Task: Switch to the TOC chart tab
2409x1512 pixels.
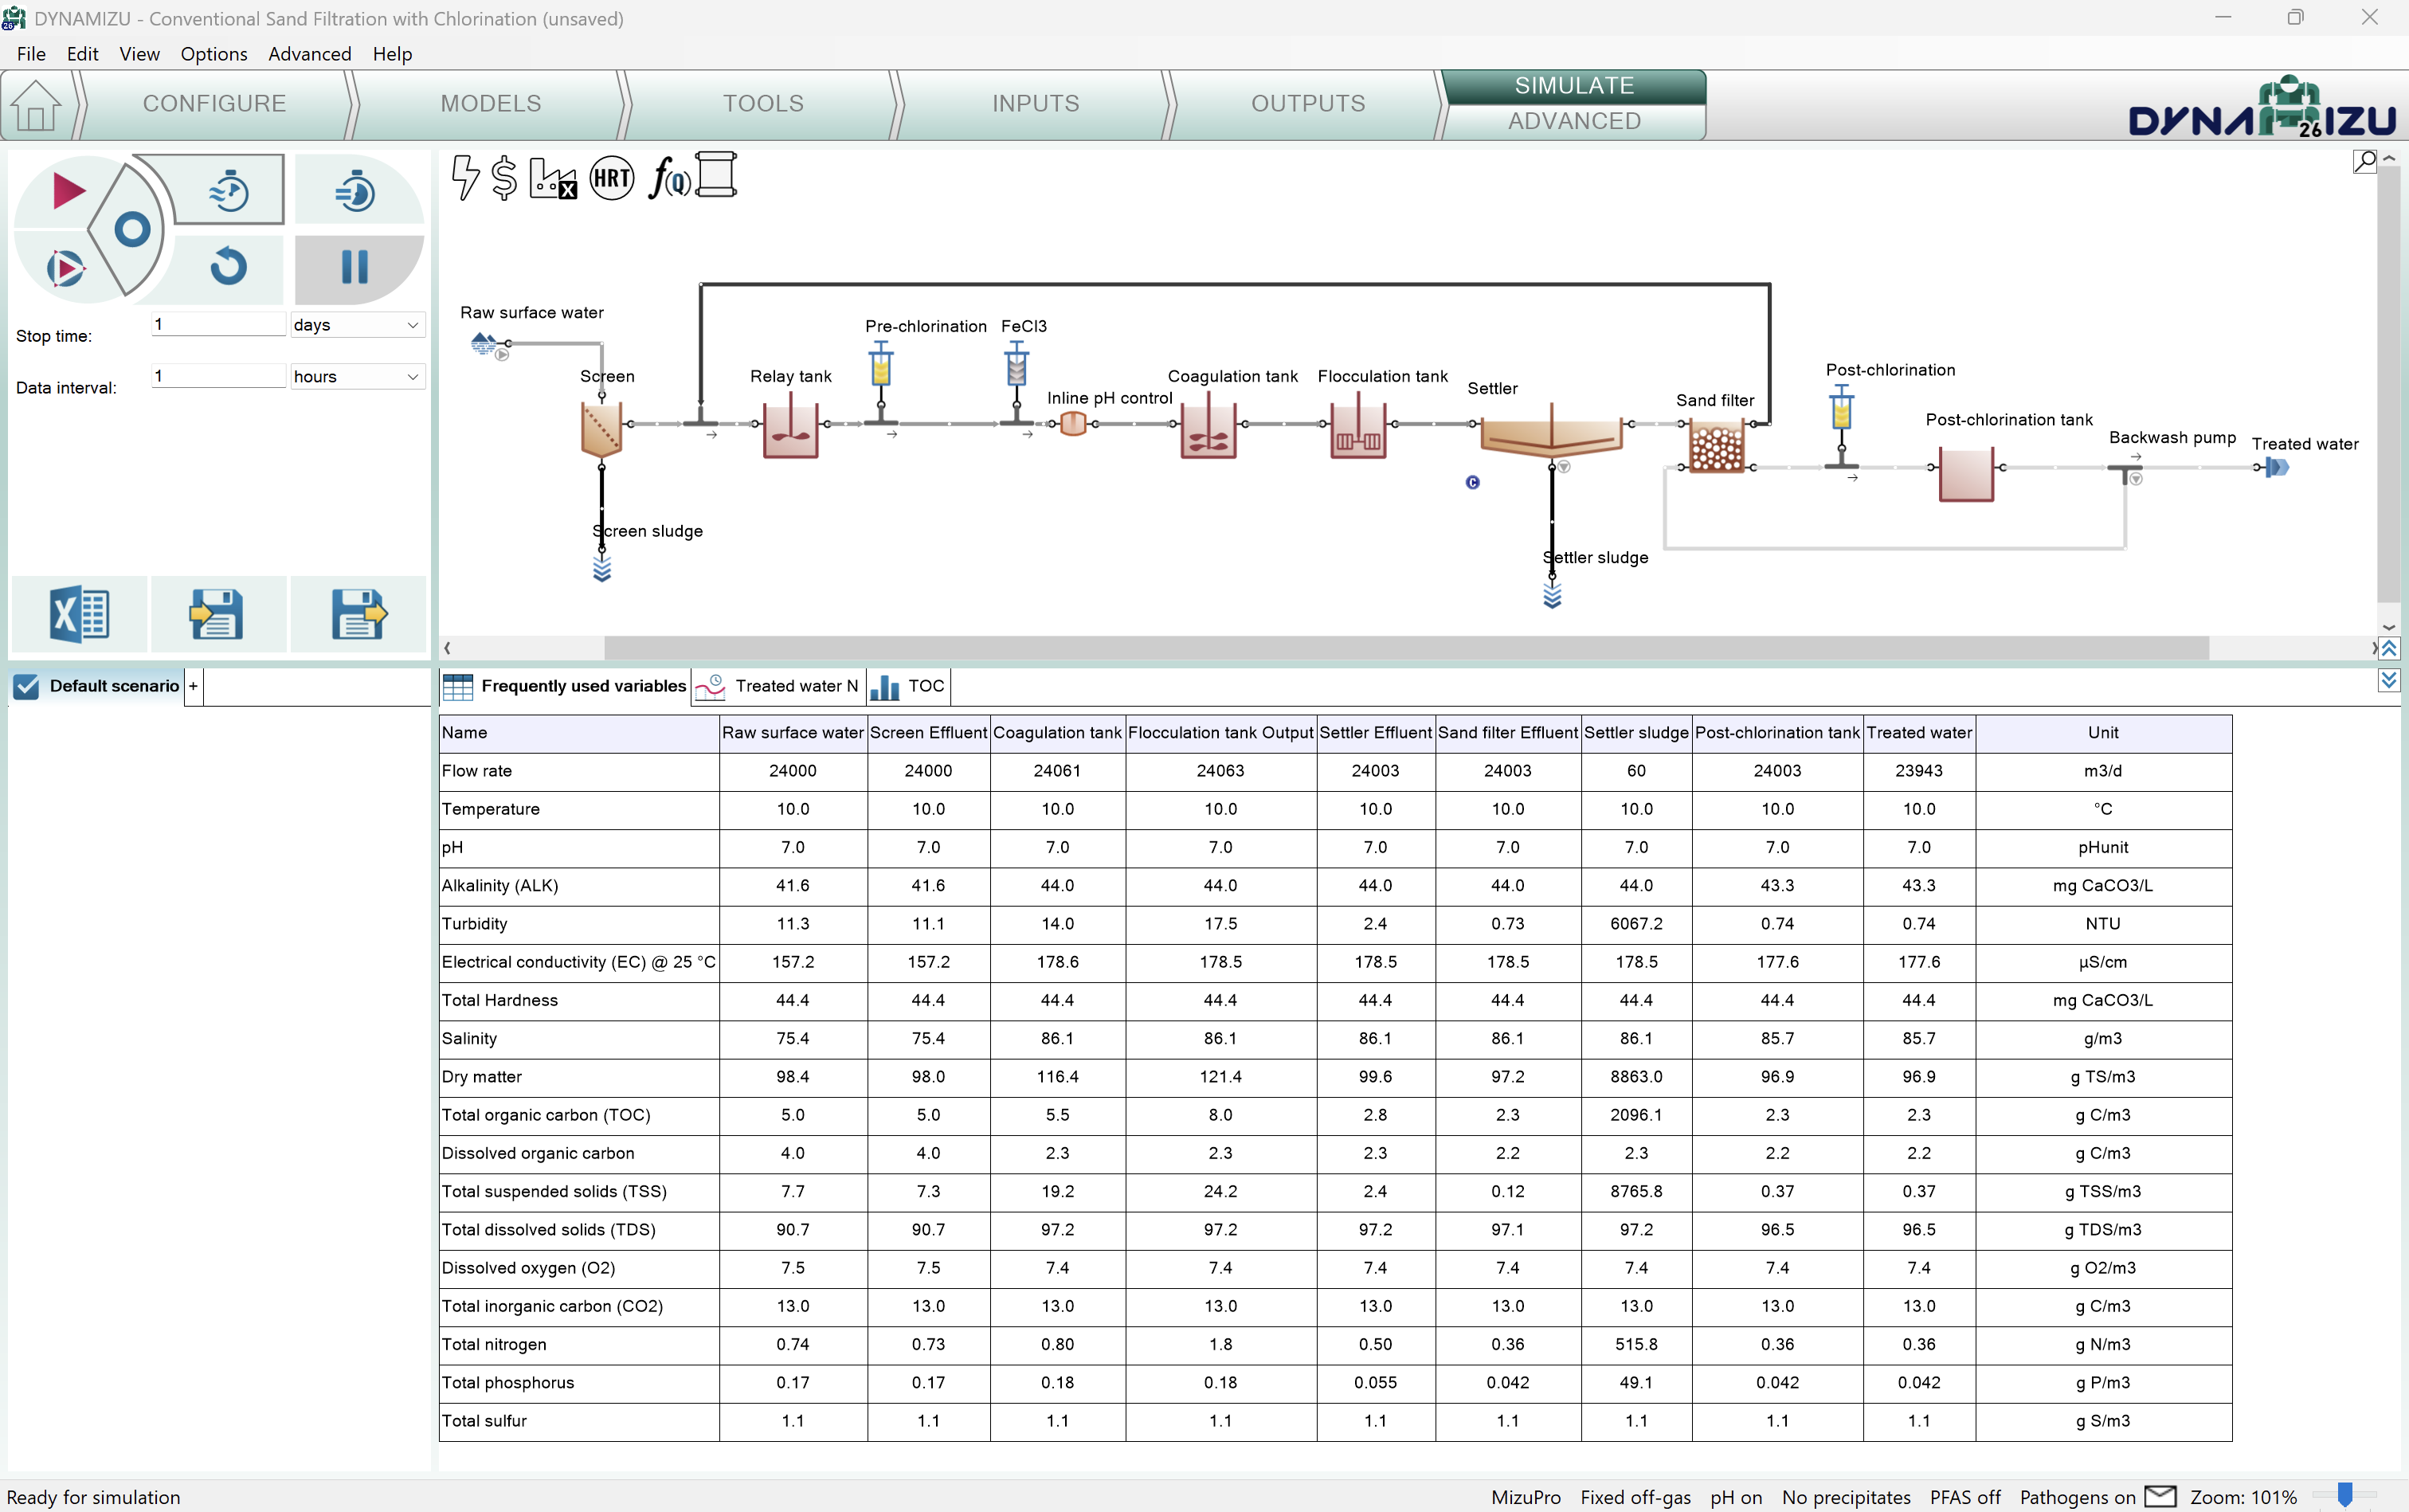Action: pyautogui.click(x=908, y=686)
